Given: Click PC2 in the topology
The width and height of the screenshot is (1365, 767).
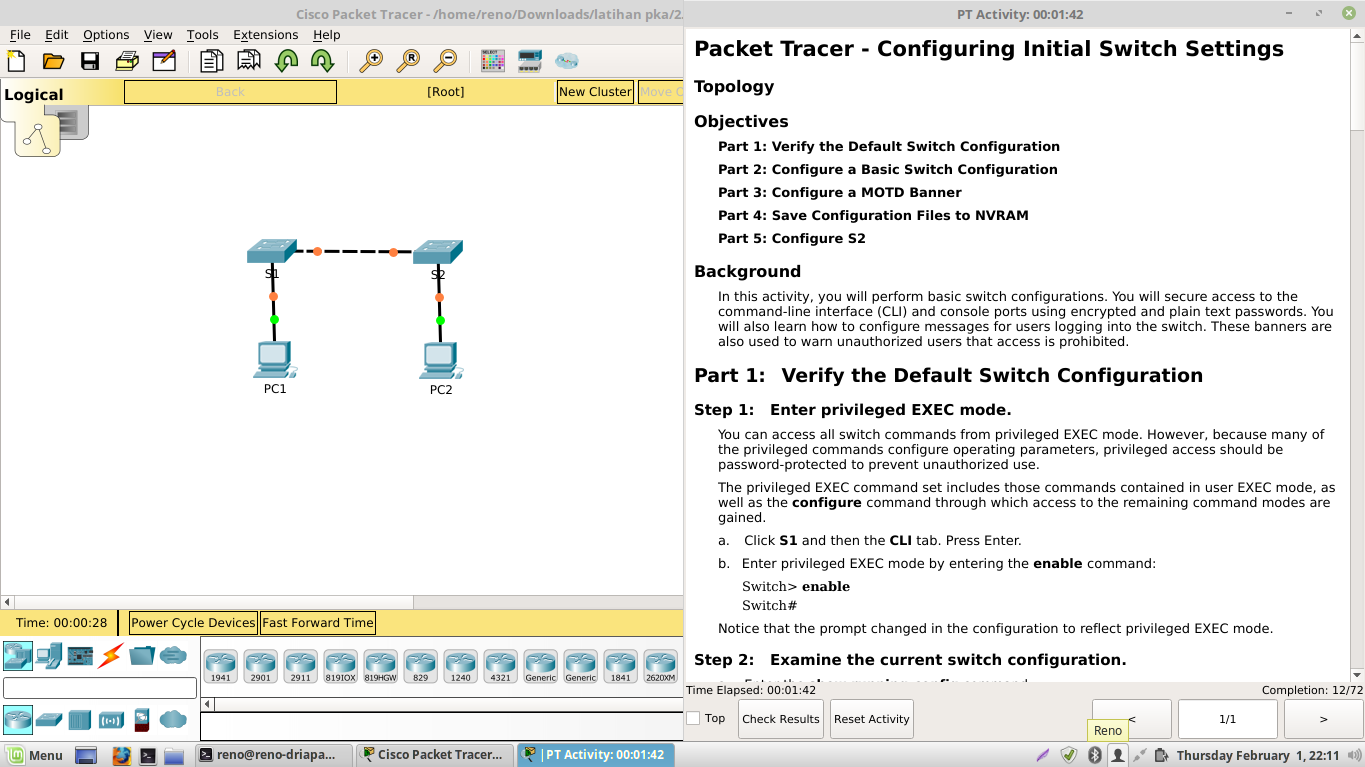Looking at the screenshot, I should click(x=440, y=361).
